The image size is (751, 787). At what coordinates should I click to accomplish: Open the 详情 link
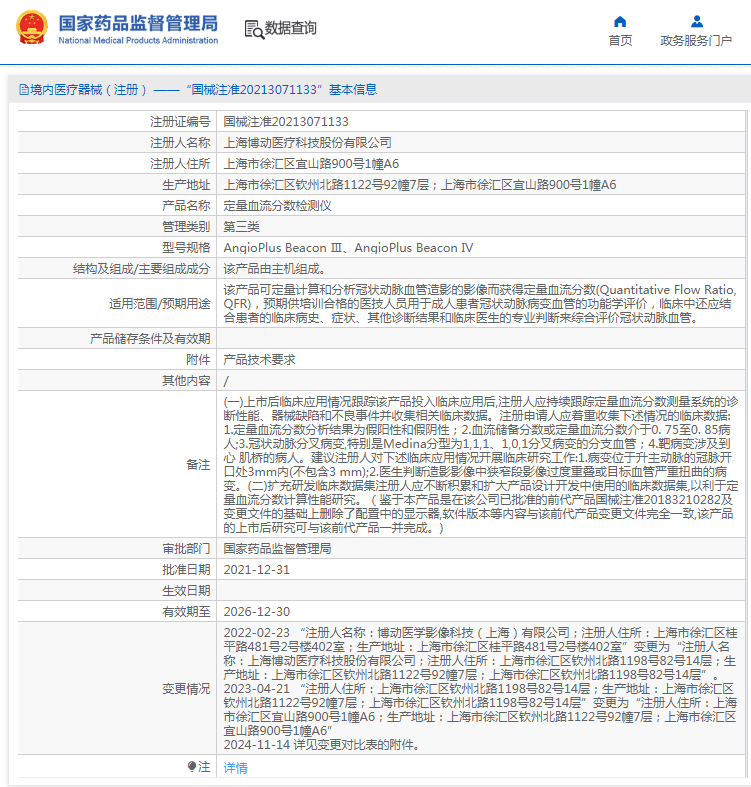pos(235,767)
